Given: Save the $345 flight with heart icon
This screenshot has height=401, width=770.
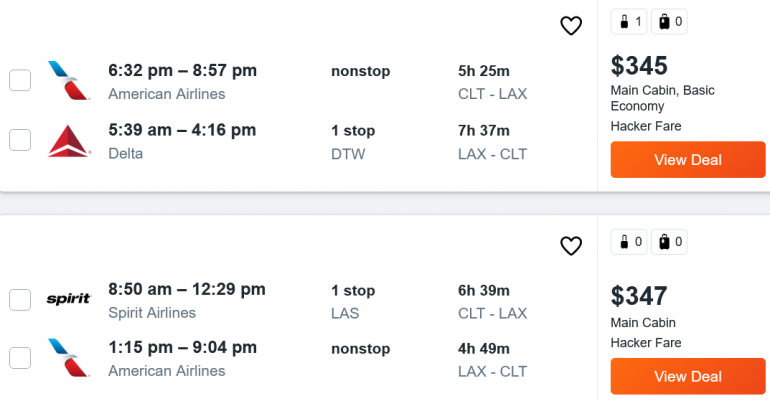Looking at the screenshot, I should tap(571, 26).
